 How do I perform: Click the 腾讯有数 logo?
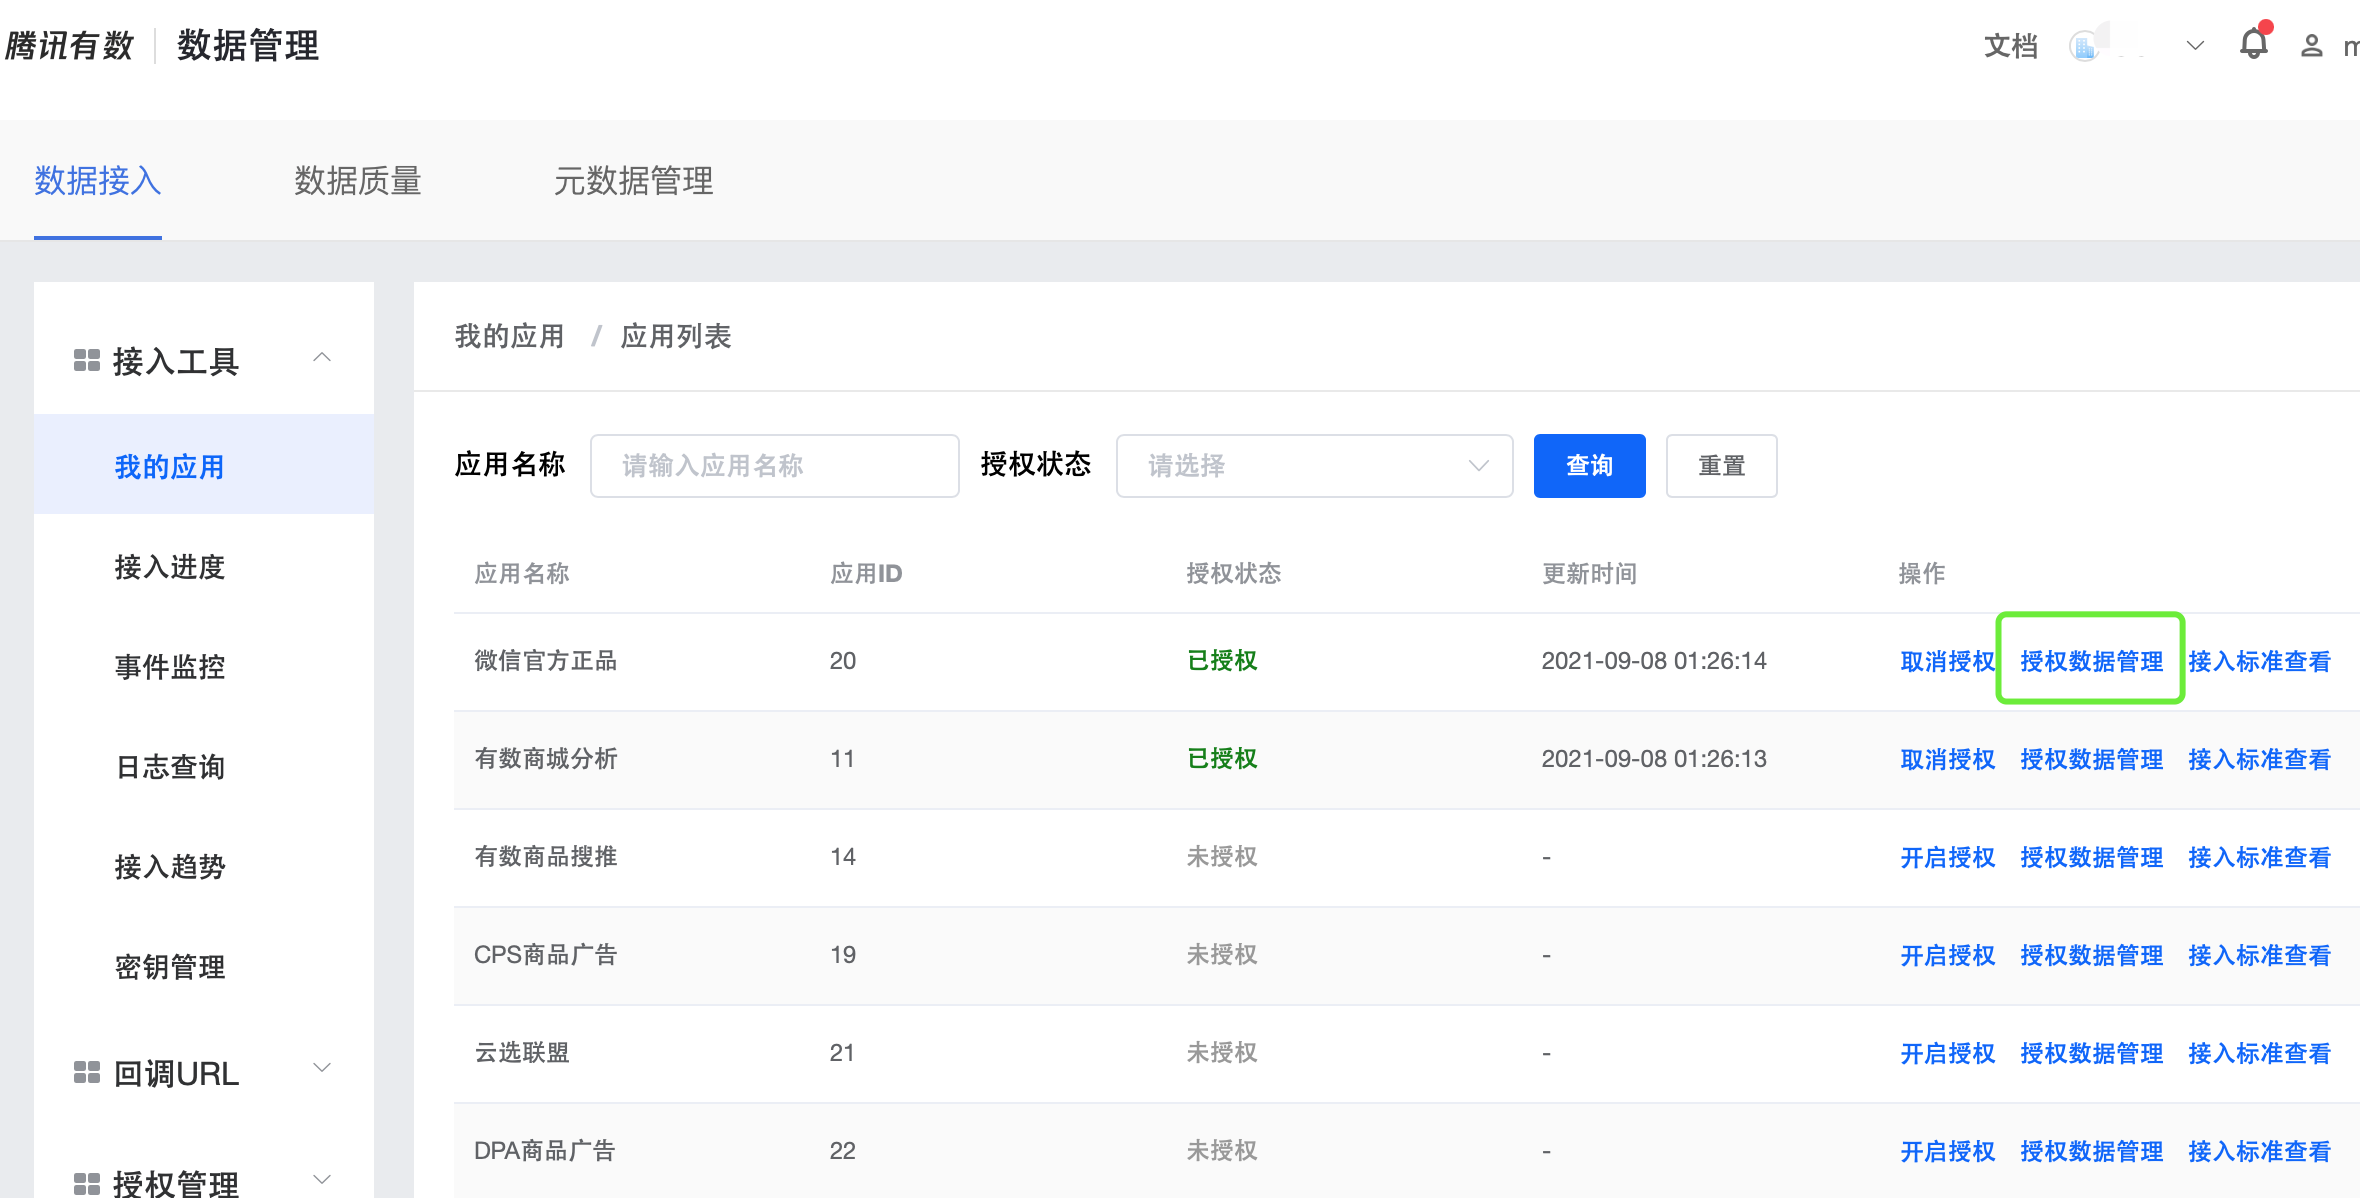coord(69,46)
